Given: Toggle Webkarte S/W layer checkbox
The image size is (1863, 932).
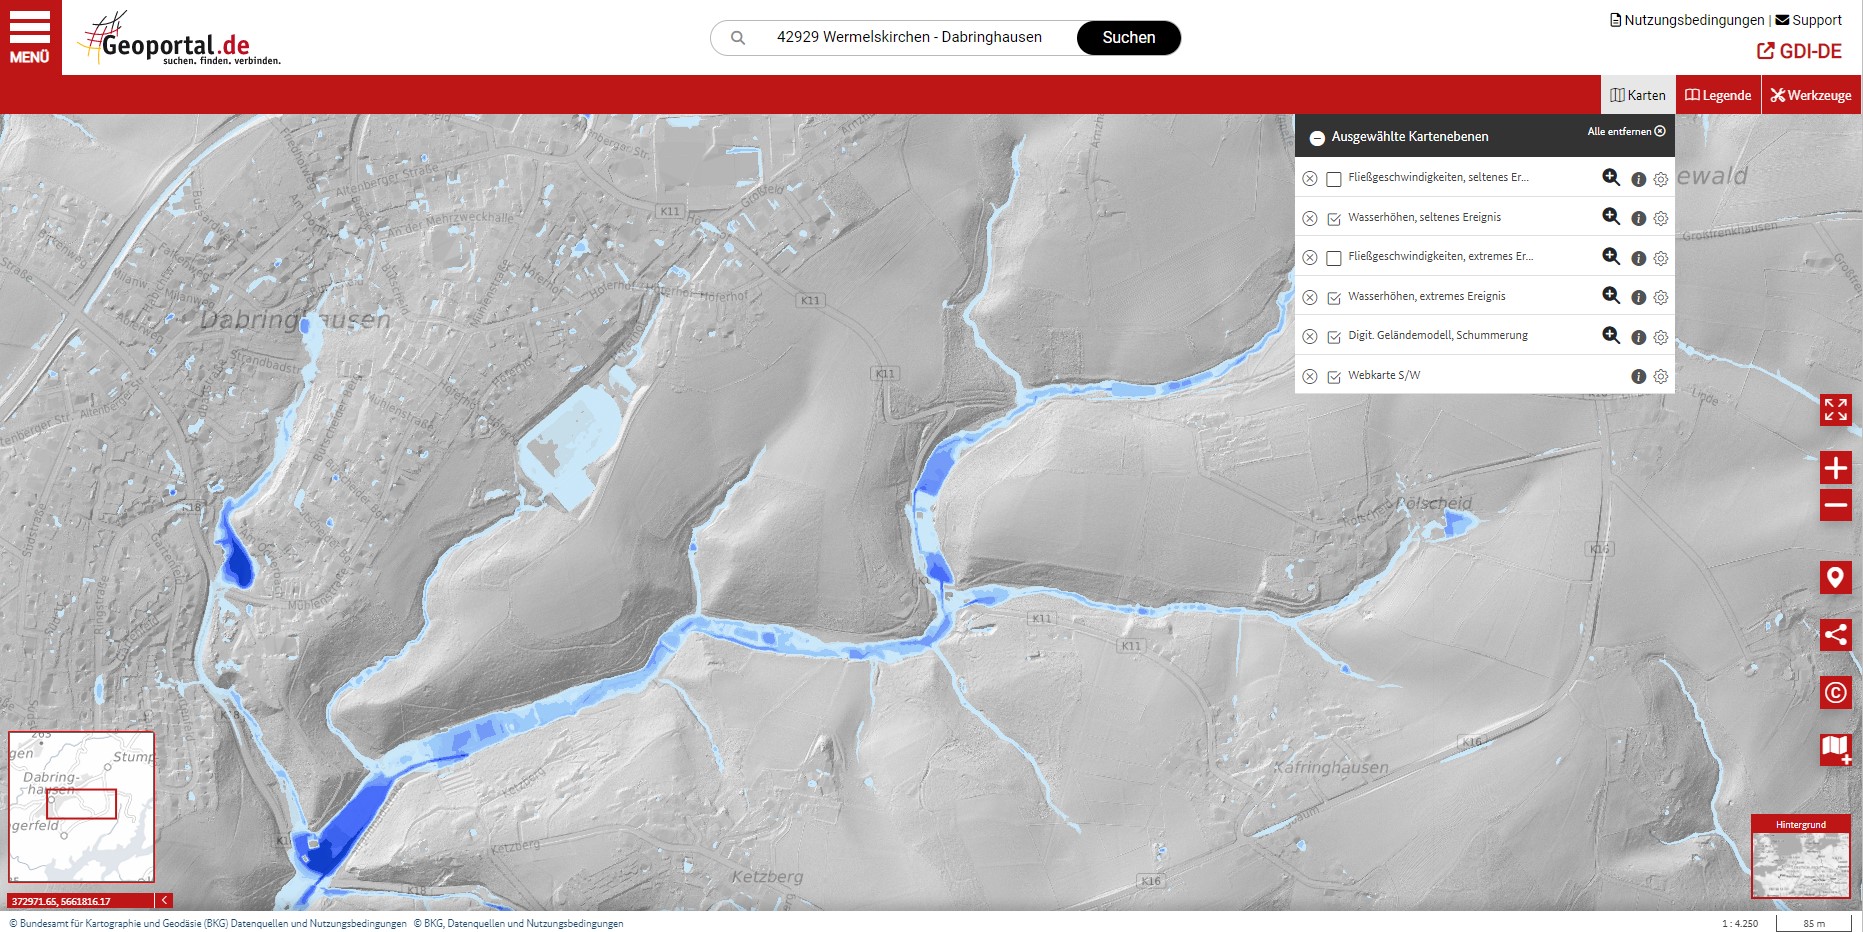Looking at the screenshot, I should pyautogui.click(x=1334, y=377).
